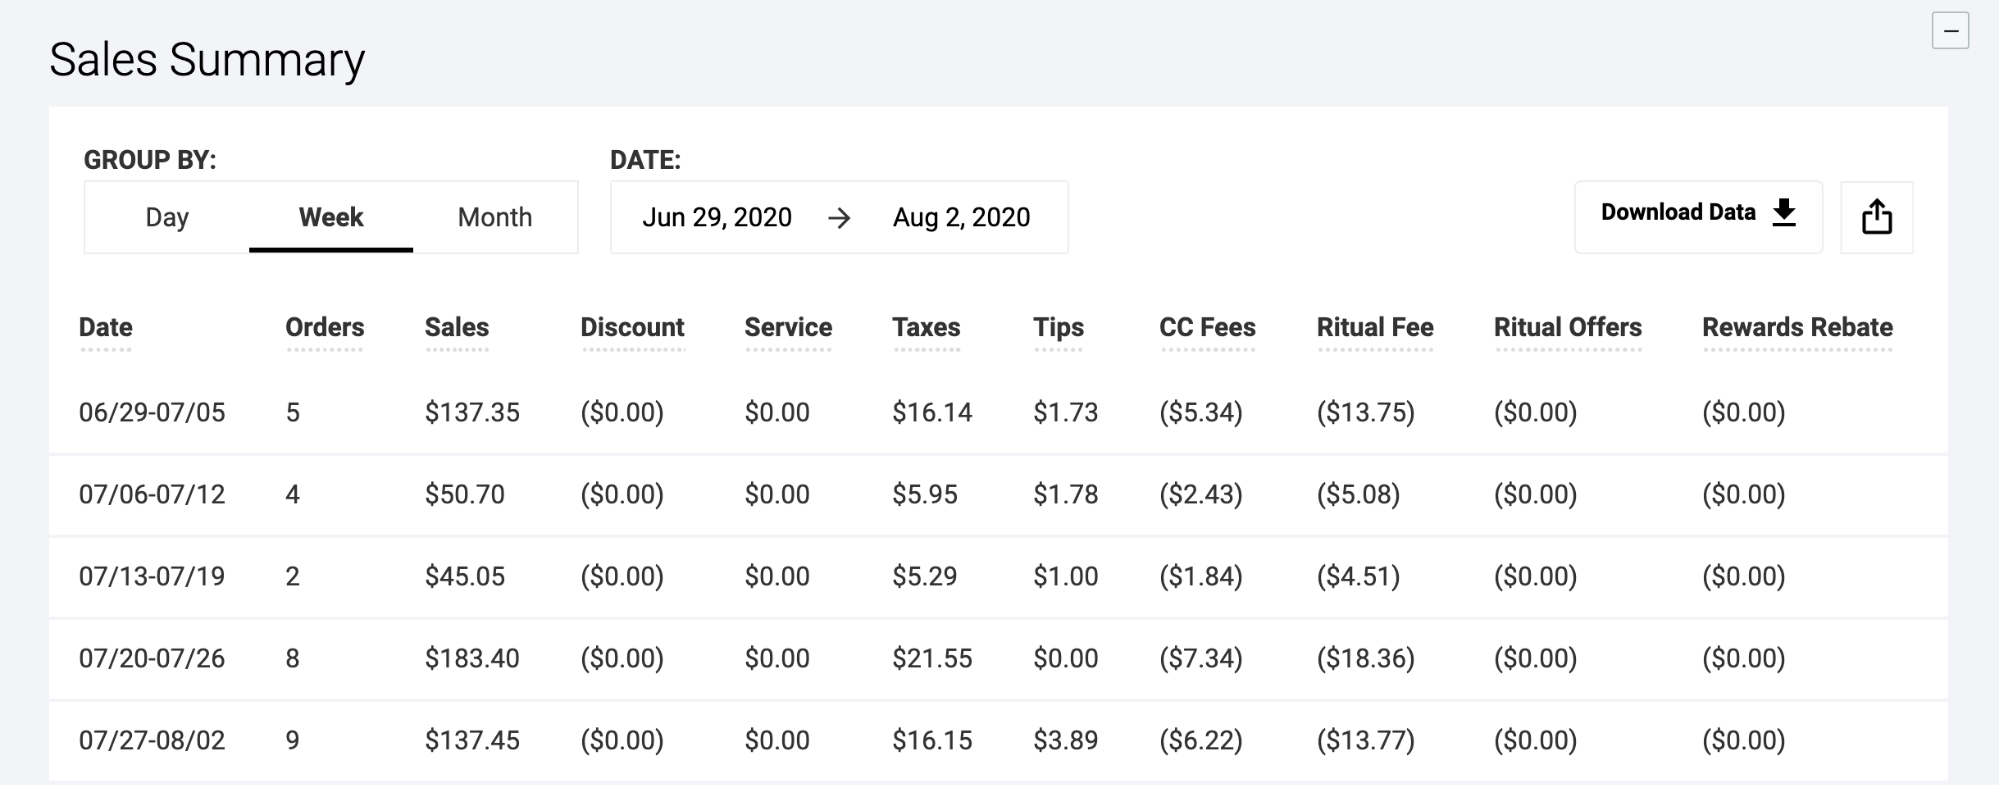Click the CC Fees column header
Image resolution: width=1999 pixels, height=786 pixels.
click(x=1207, y=327)
